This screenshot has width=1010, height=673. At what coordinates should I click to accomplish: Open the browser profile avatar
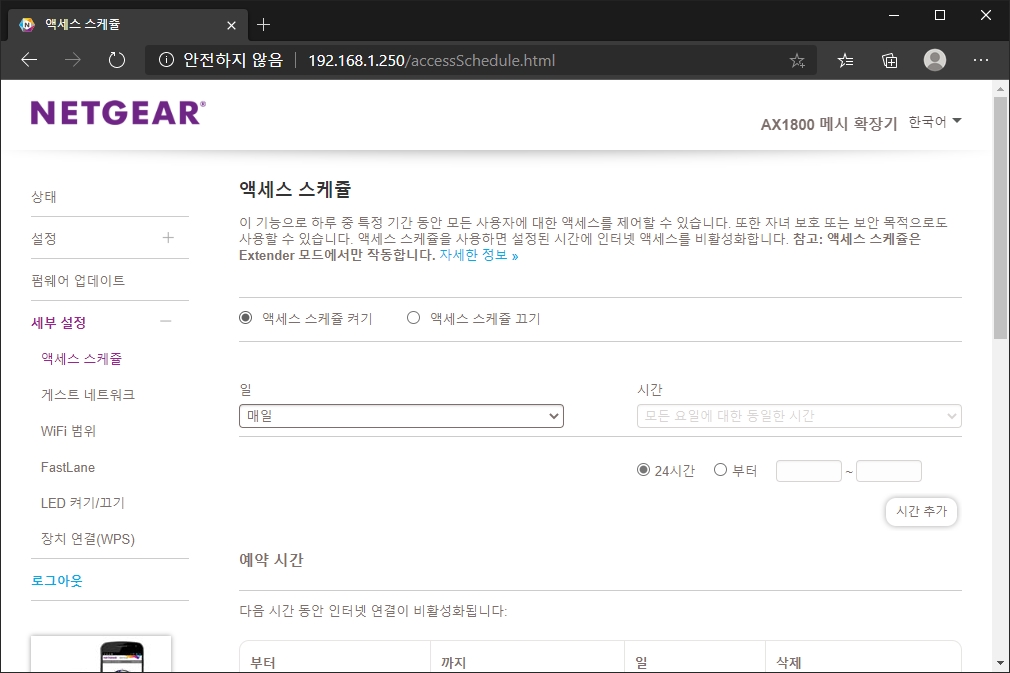tap(935, 60)
